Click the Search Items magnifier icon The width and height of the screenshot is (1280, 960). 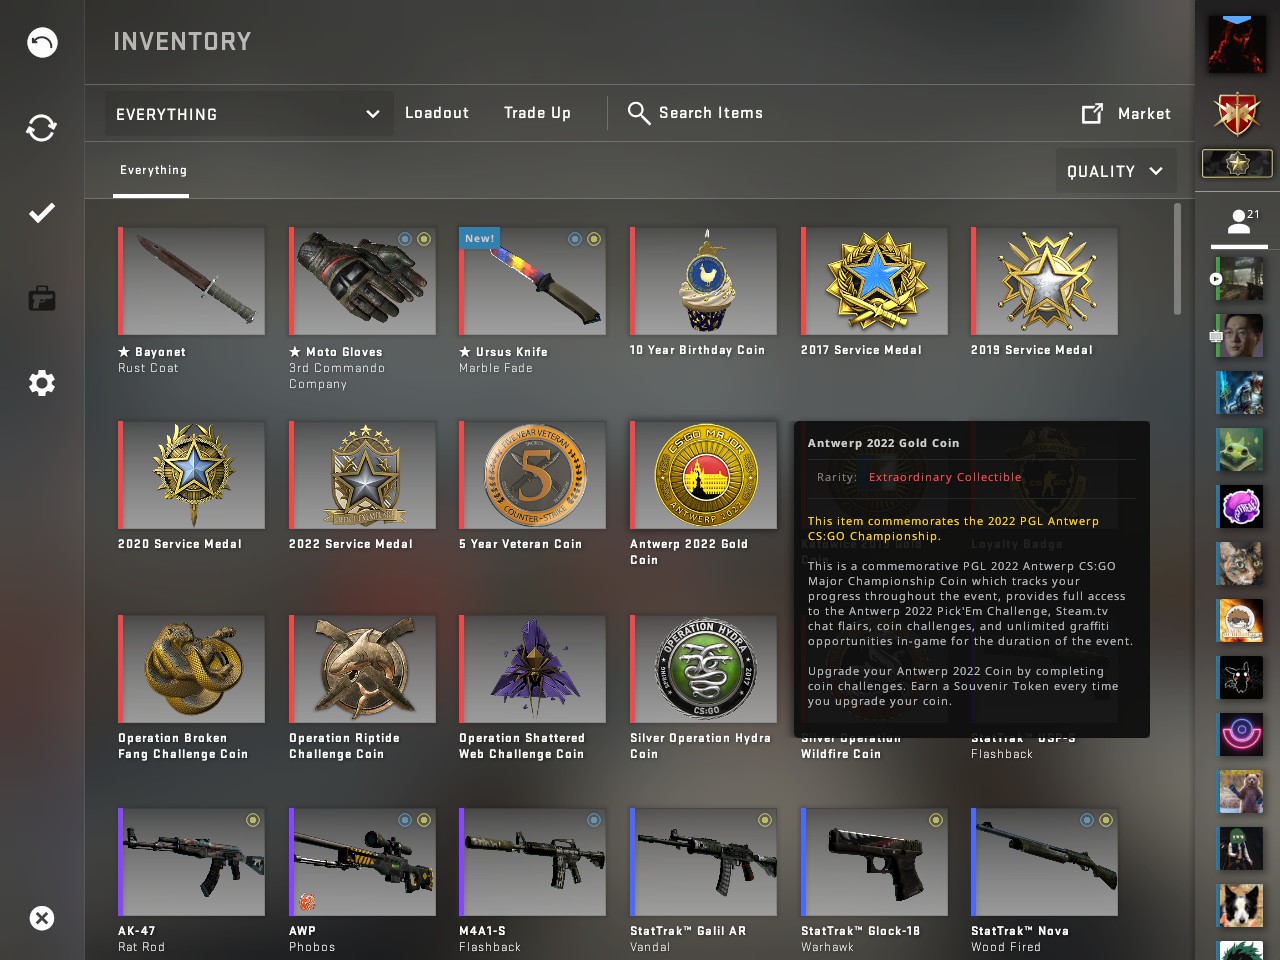click(x=639, y=113)
